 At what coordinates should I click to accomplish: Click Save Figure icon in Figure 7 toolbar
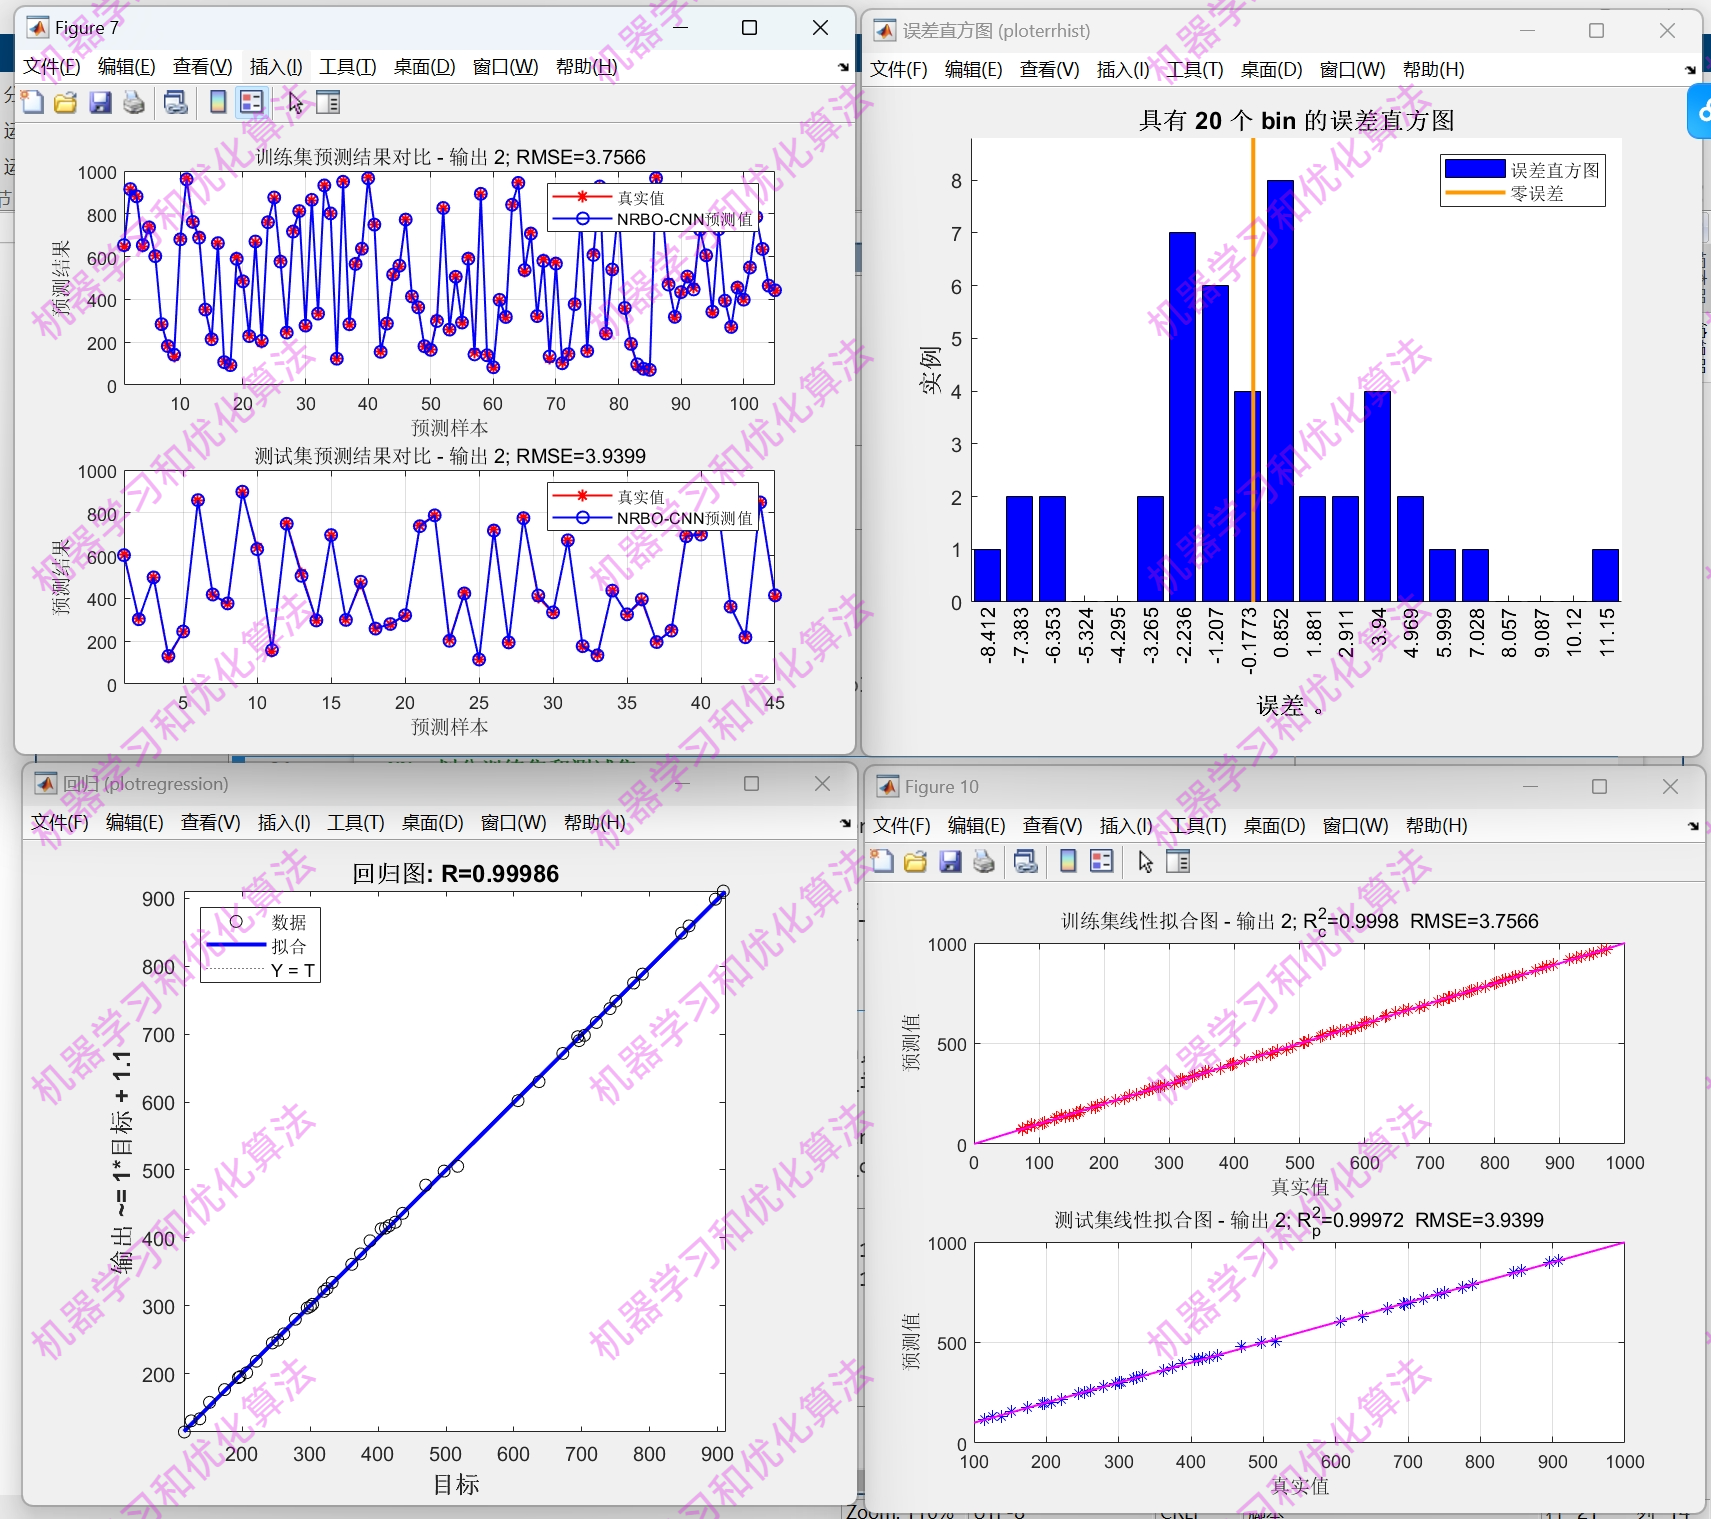tap(100, 102)
